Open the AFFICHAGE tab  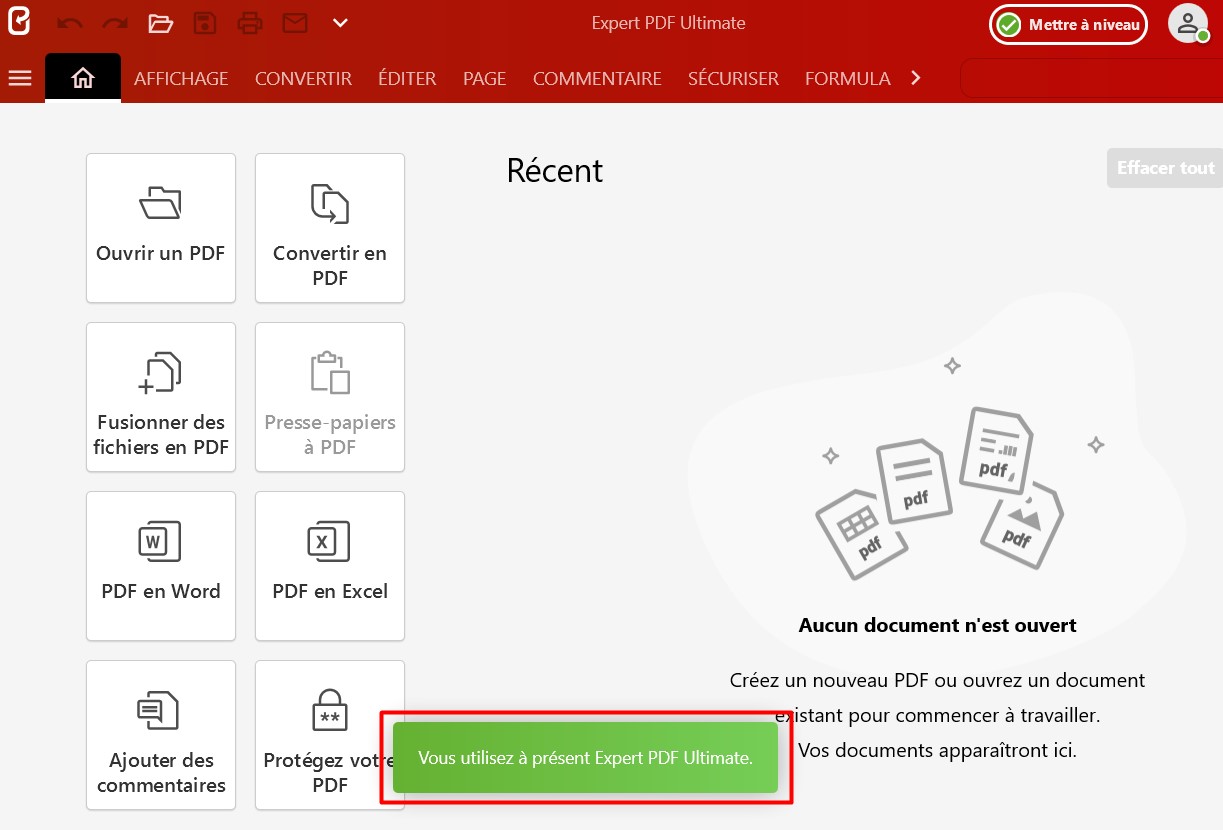click(181, 78)
